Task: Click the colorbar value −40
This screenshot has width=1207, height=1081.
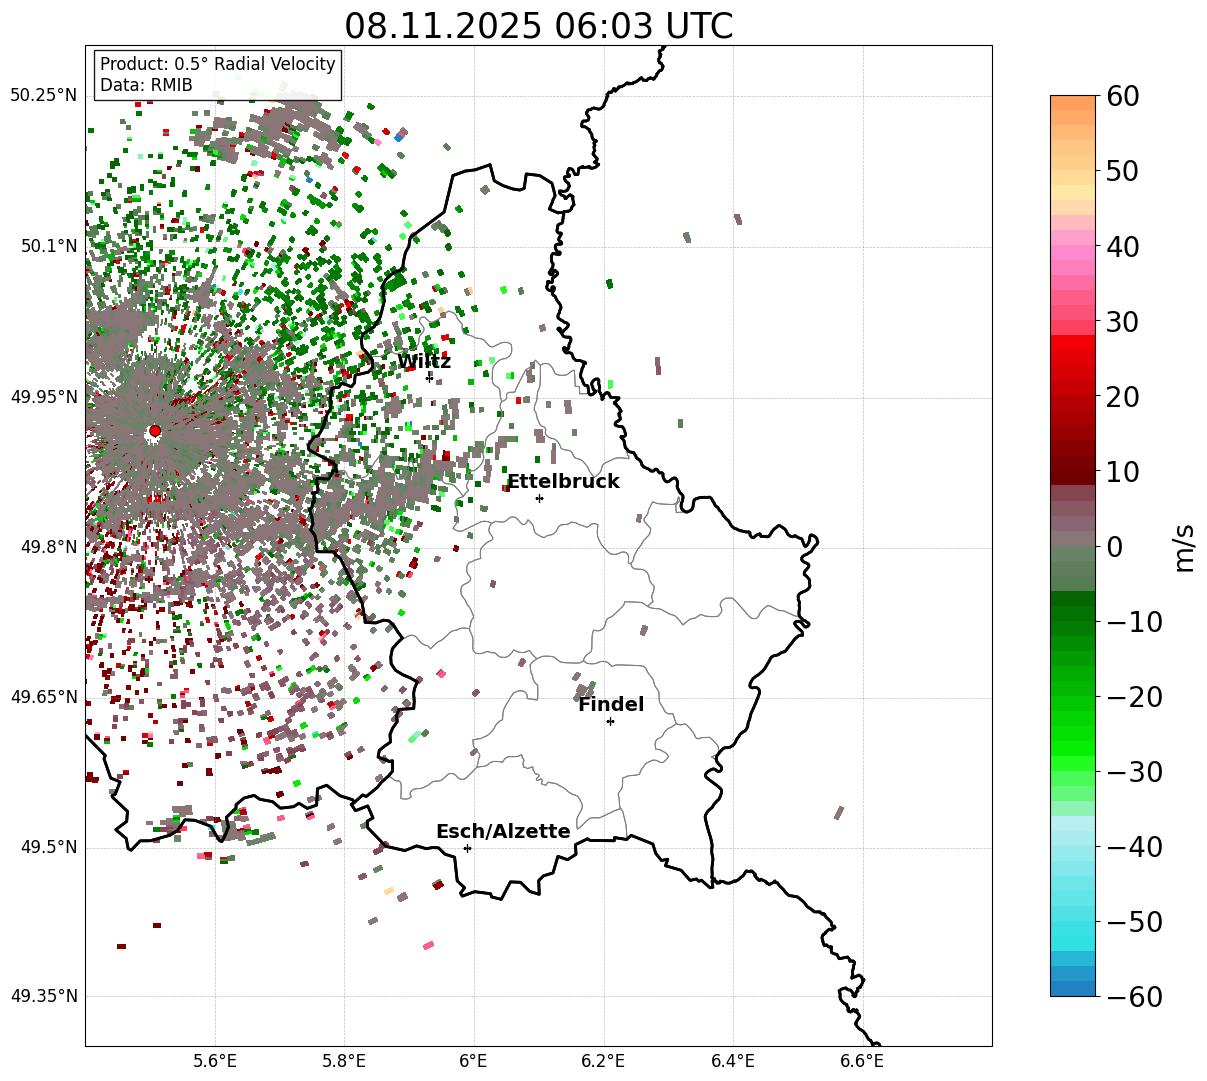Action: click(x=1134, y=847)
